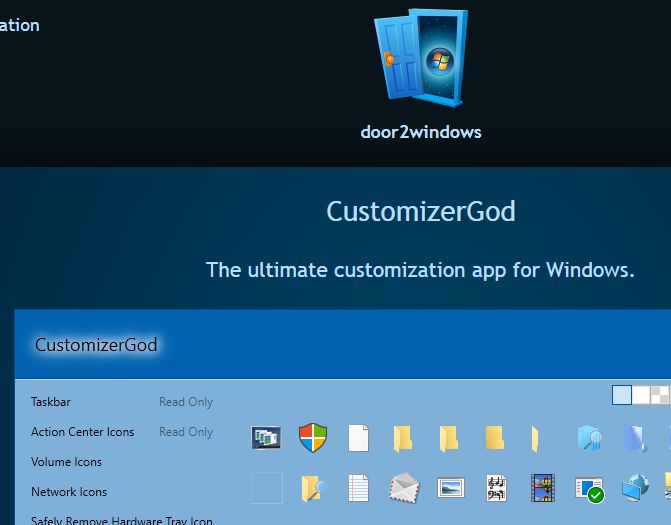Select the lined text document icon
The image size is (671, 525).
click(x=358, y=488)
